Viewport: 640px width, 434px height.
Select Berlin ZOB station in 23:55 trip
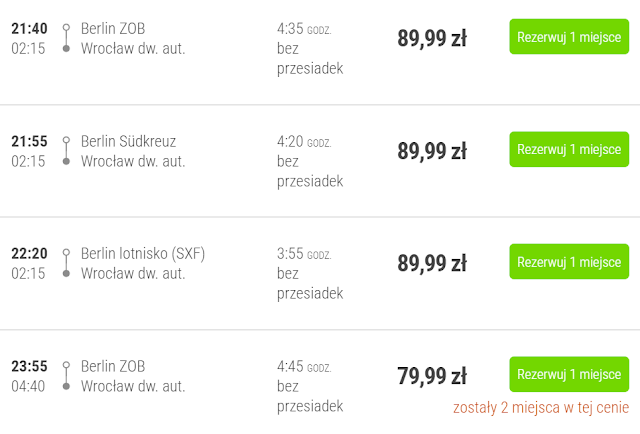pos(113,366)
